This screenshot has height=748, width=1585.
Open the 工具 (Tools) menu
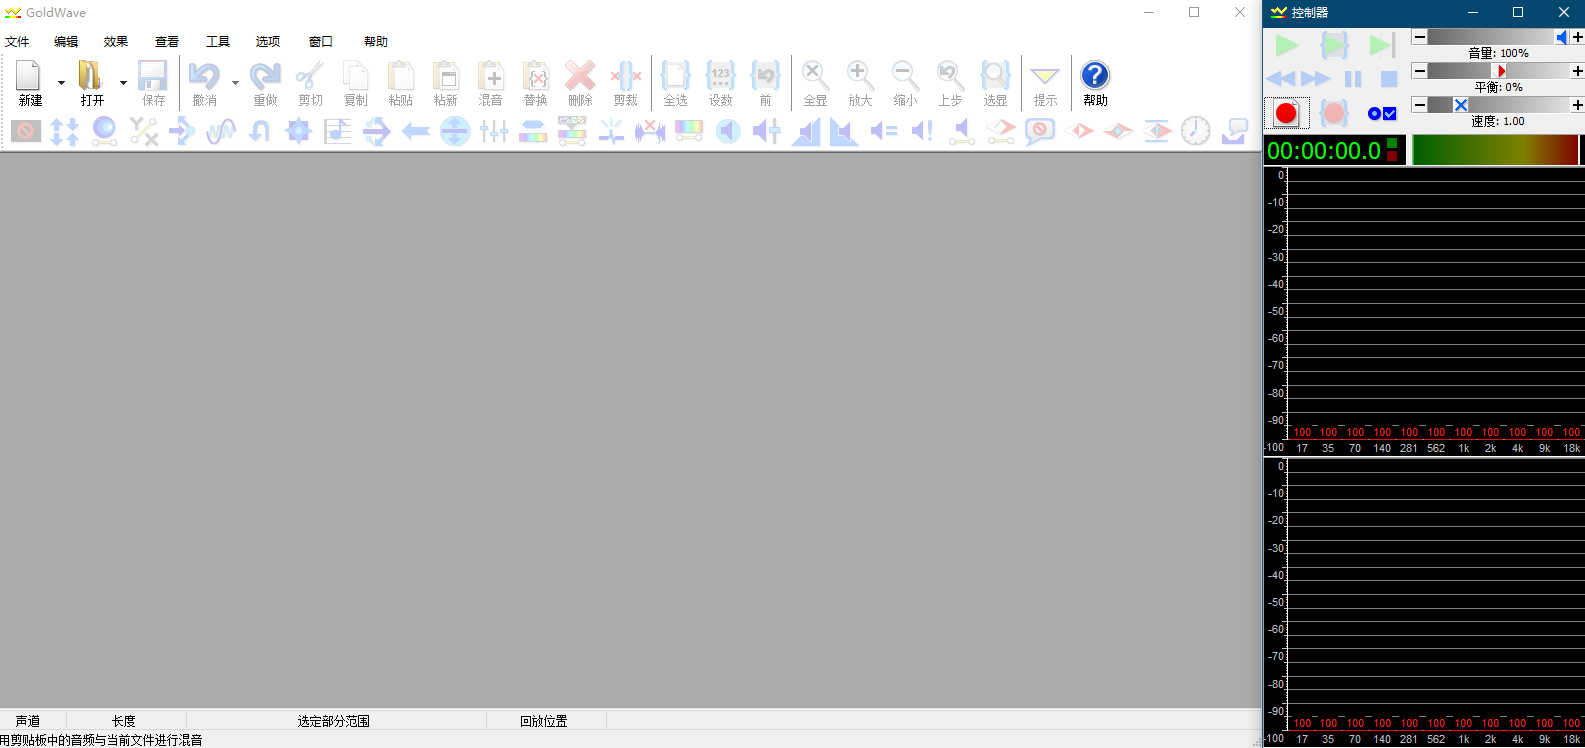[218, 42]
